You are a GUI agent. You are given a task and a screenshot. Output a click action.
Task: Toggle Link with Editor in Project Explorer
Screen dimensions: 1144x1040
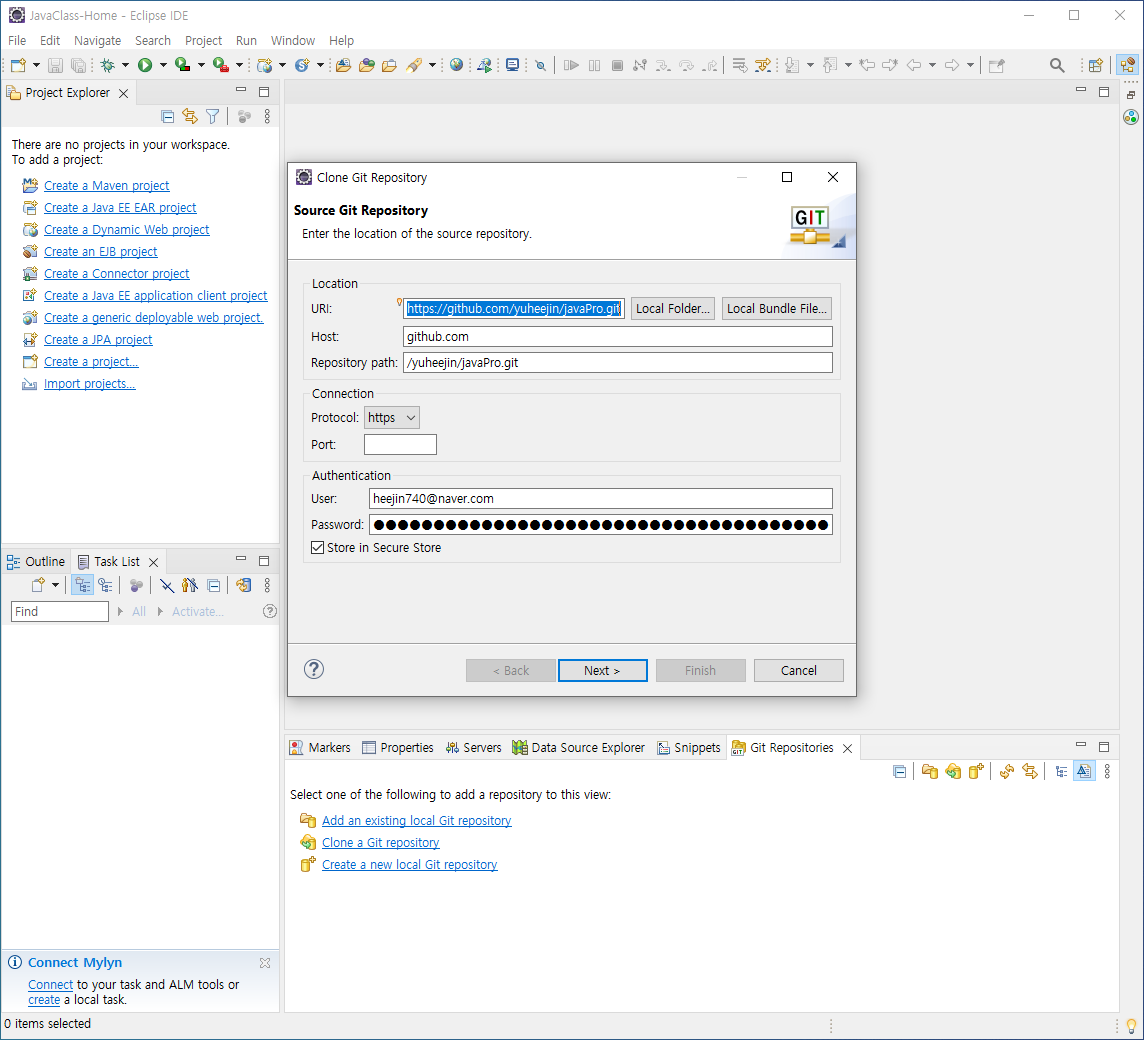(190, 116)
